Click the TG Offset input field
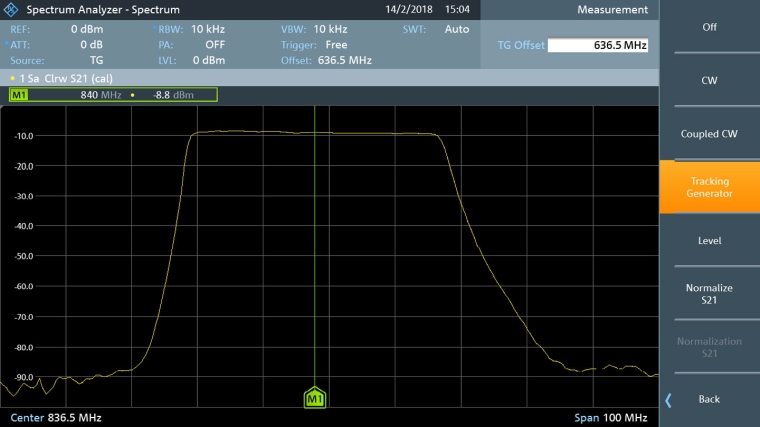Image resolution: width=760 pixels, height=427 pixels. [598, 45]
